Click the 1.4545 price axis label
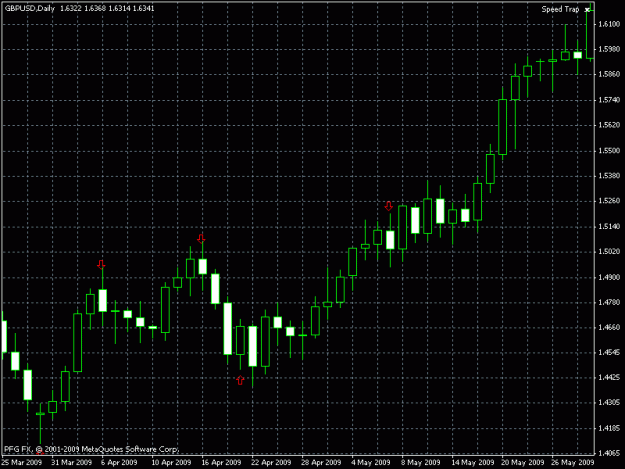 tap(609, 353)
